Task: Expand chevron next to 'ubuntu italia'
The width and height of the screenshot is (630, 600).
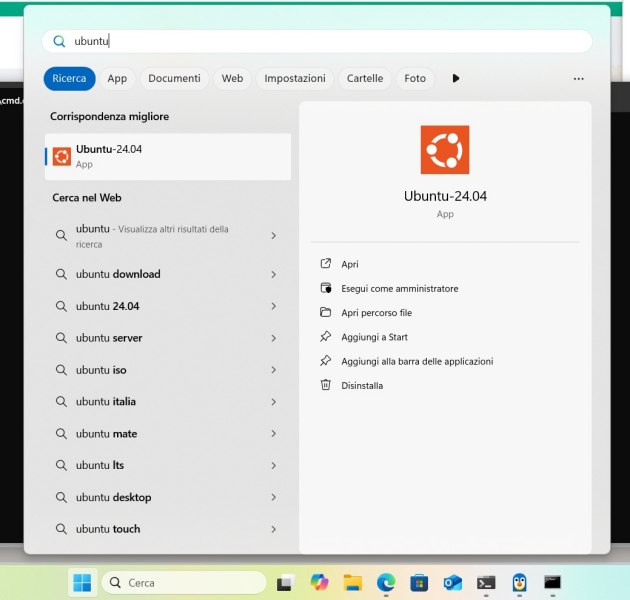Action: point(274,401)
